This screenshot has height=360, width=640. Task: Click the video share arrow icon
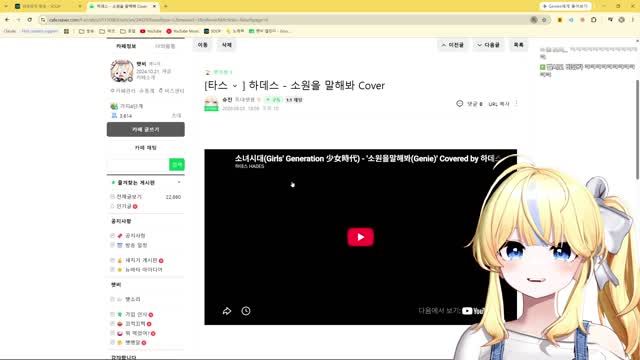227,311
